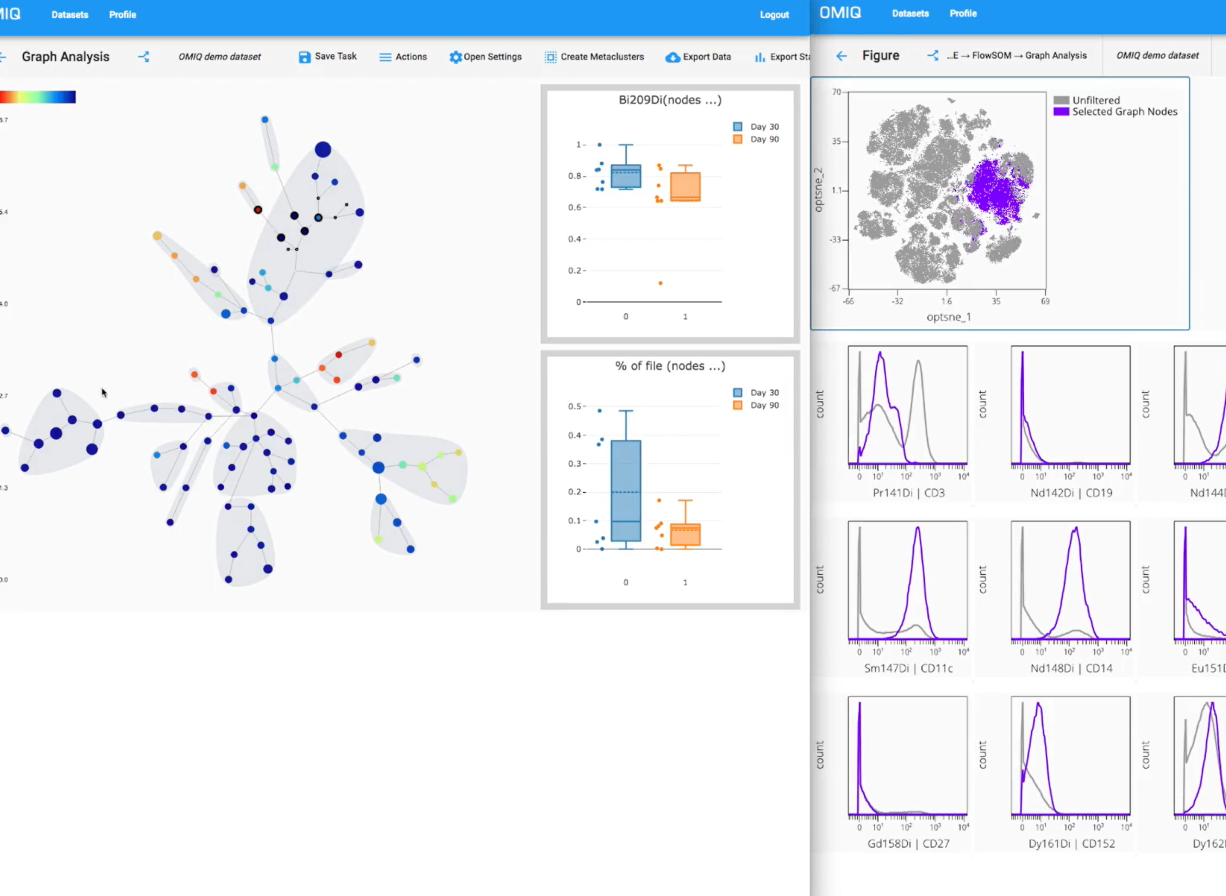Click the OMIQ demo dataset label
Image resolution: width=1226 pixels, height=896 pixels.
220,57
